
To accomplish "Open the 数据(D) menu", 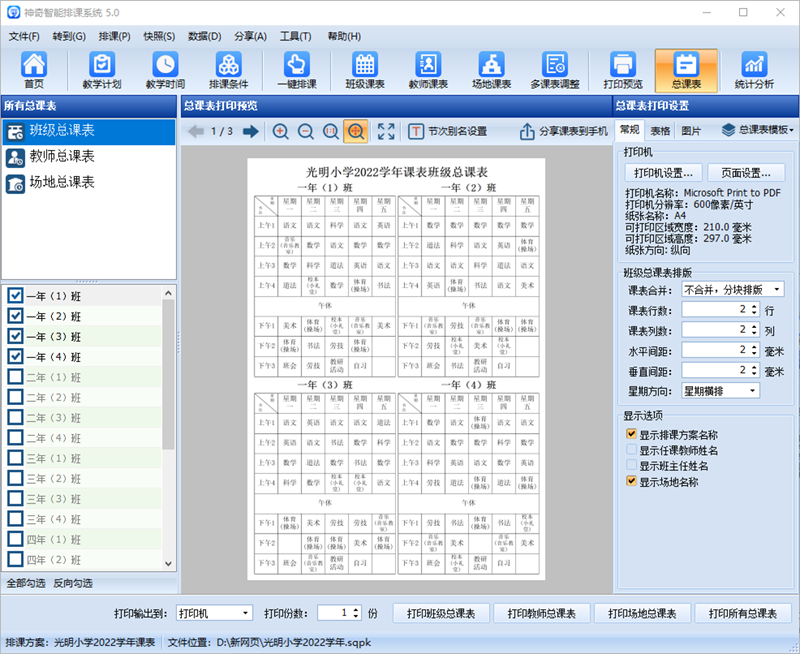I will point(205,37).
